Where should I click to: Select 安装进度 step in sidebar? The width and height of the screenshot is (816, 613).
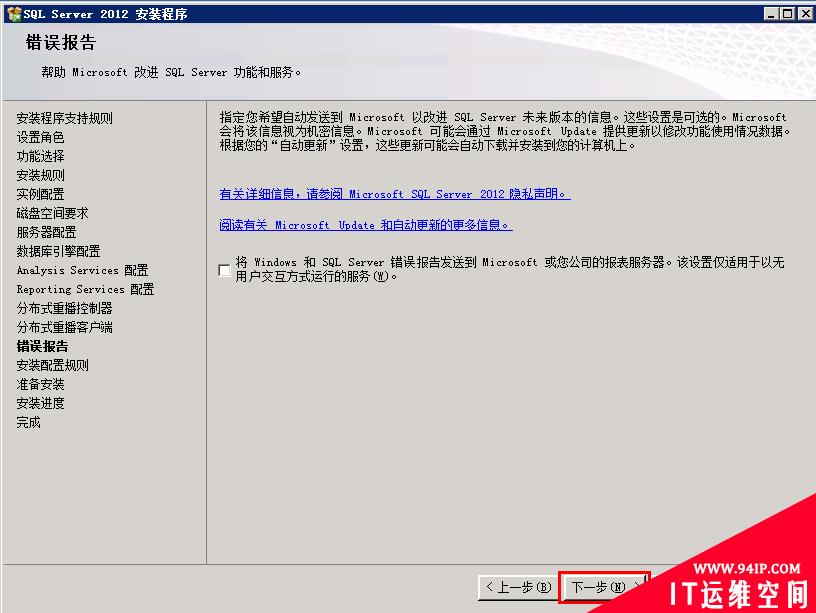tap(41, 403)
